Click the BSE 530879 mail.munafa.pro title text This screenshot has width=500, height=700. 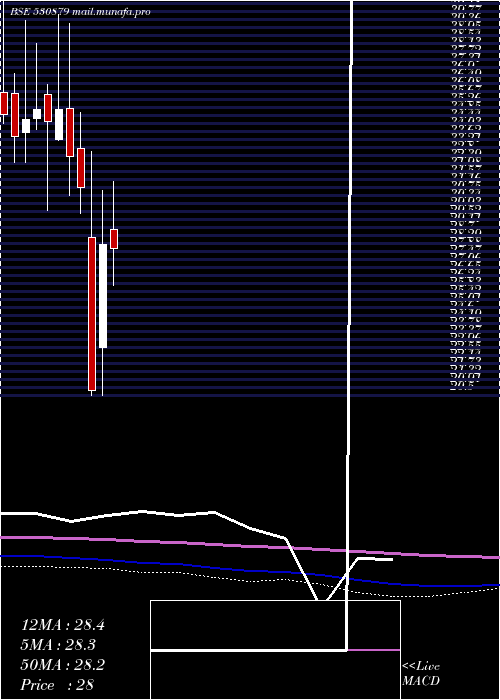coord(80,12)
